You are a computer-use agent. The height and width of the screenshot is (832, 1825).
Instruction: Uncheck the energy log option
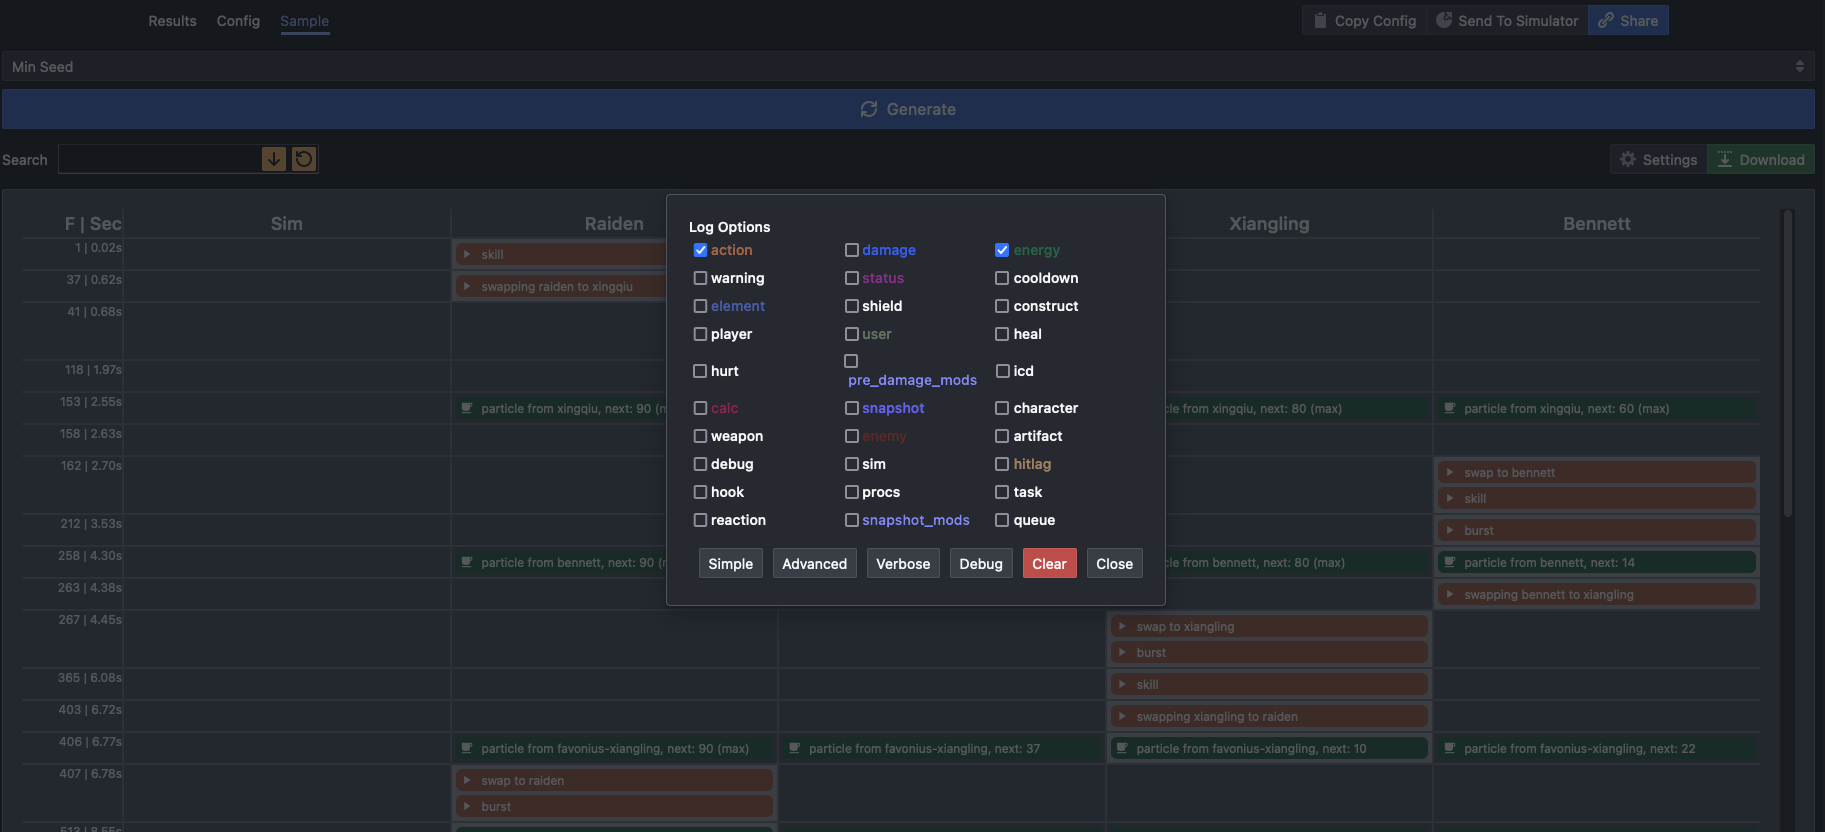(1002, 250)
